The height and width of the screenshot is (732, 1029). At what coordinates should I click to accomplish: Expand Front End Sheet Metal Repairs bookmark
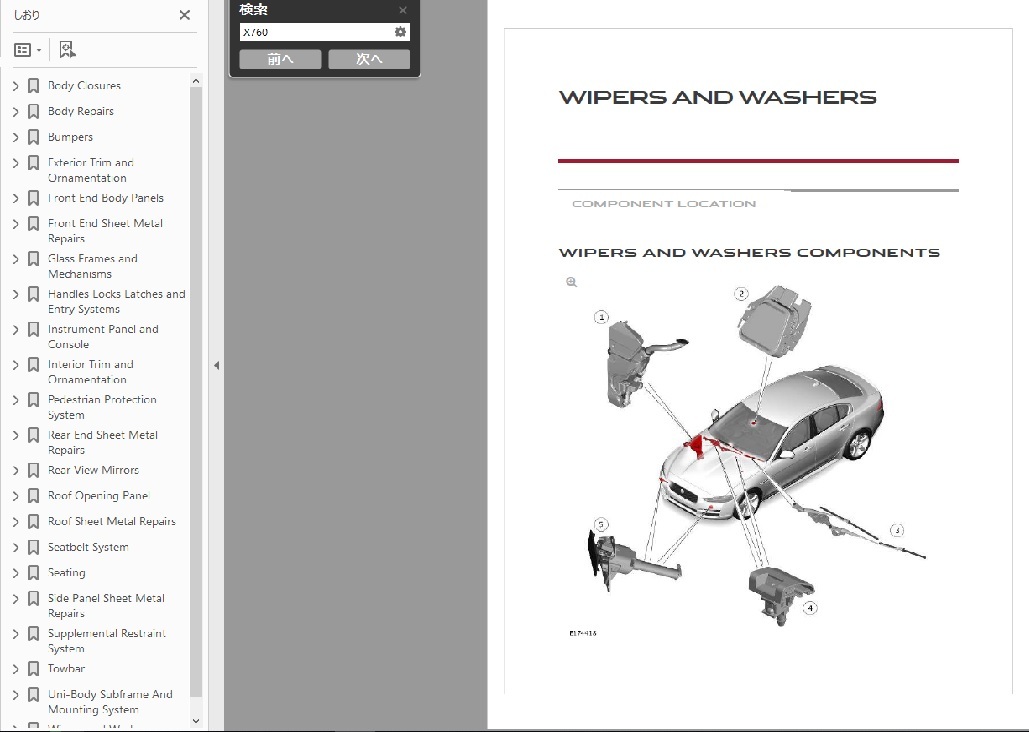pos(16,224)
